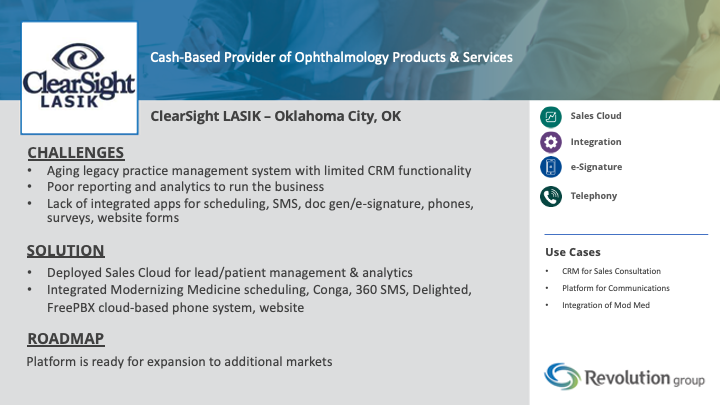Click the blue e-Signature phone icon
This screenshot has height=405, width=720.
(551, 167)
